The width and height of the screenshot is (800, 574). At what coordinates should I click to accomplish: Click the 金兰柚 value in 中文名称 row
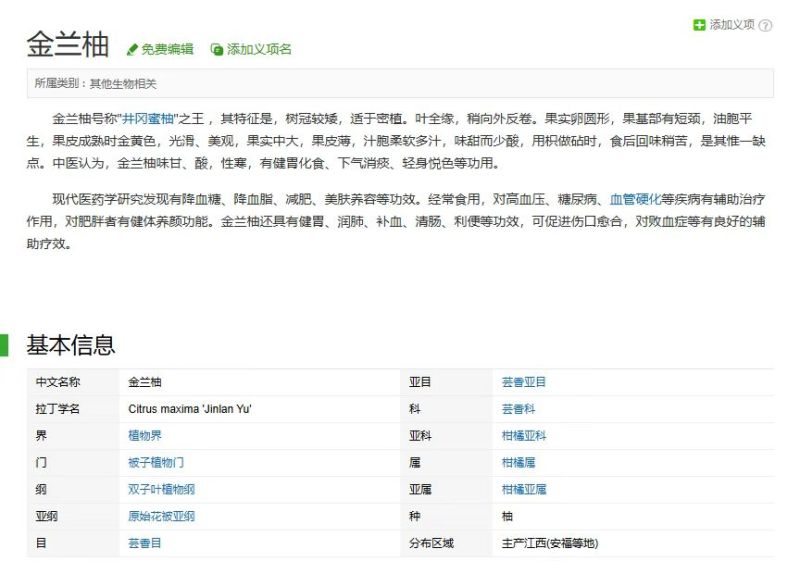(145, 382)
